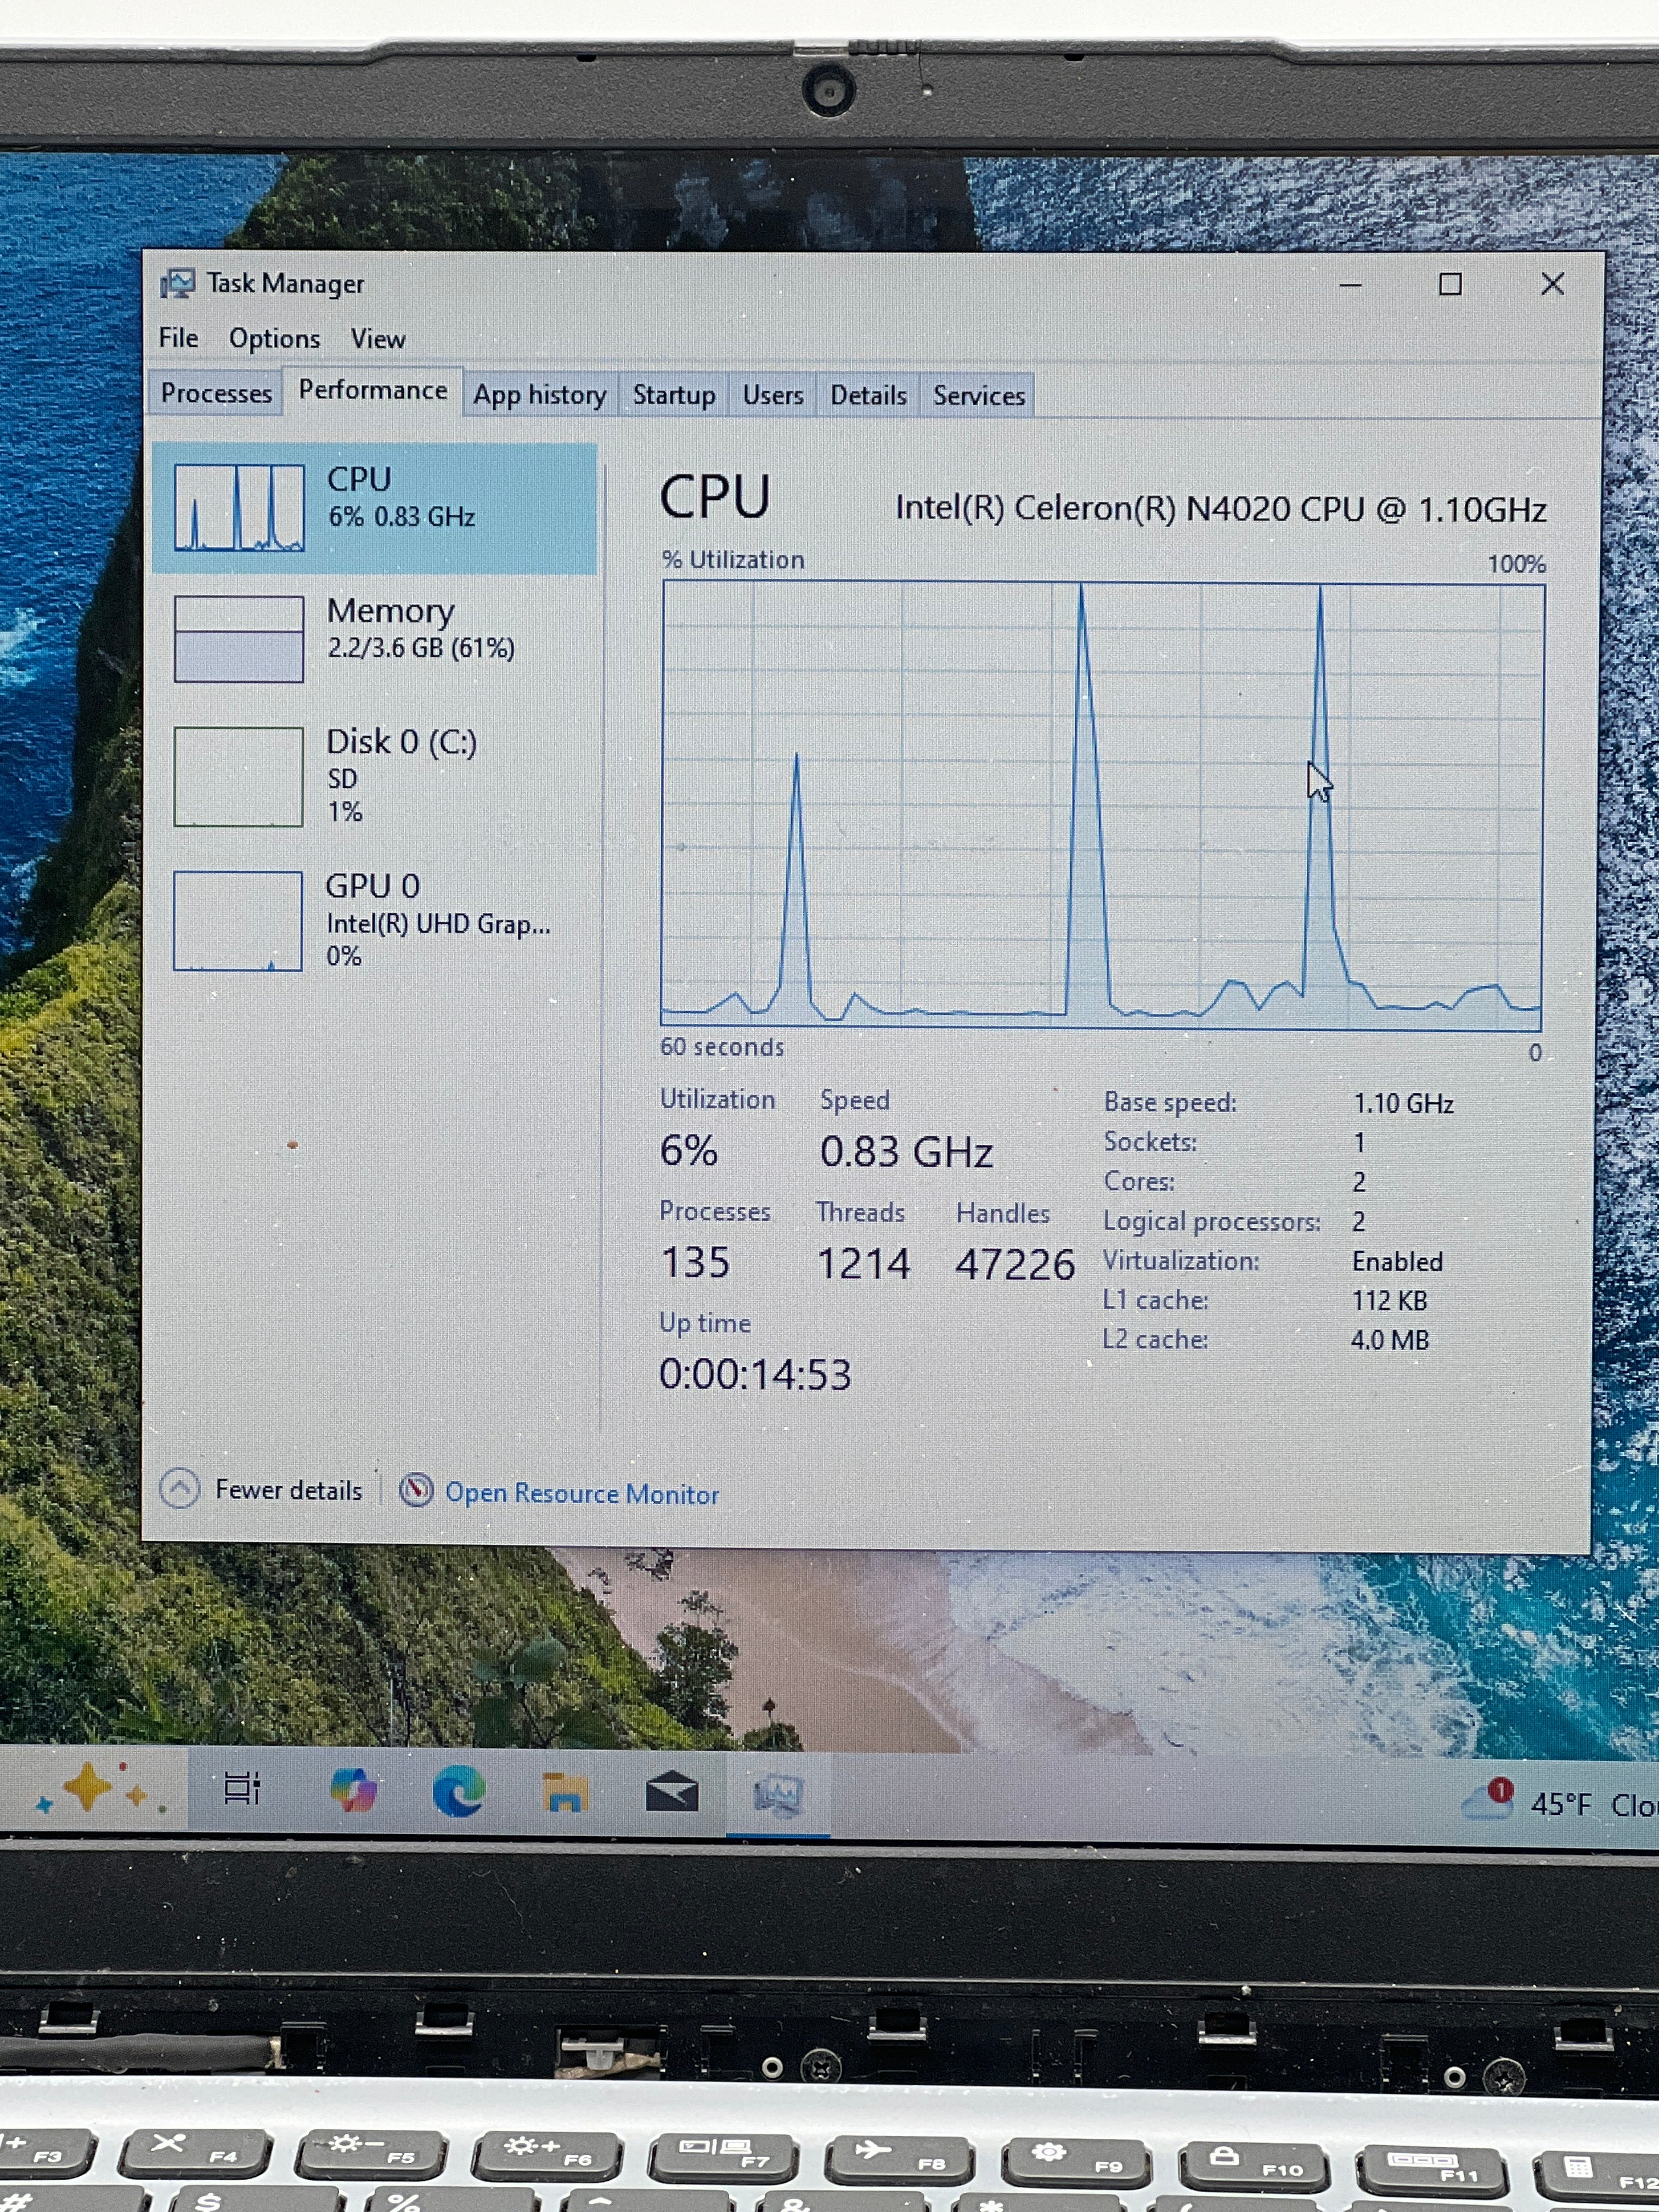Click the 0.83 GHz speed value
Screen dimensions: 1659x2212
pyautogui.click(x=906, y=1152)
